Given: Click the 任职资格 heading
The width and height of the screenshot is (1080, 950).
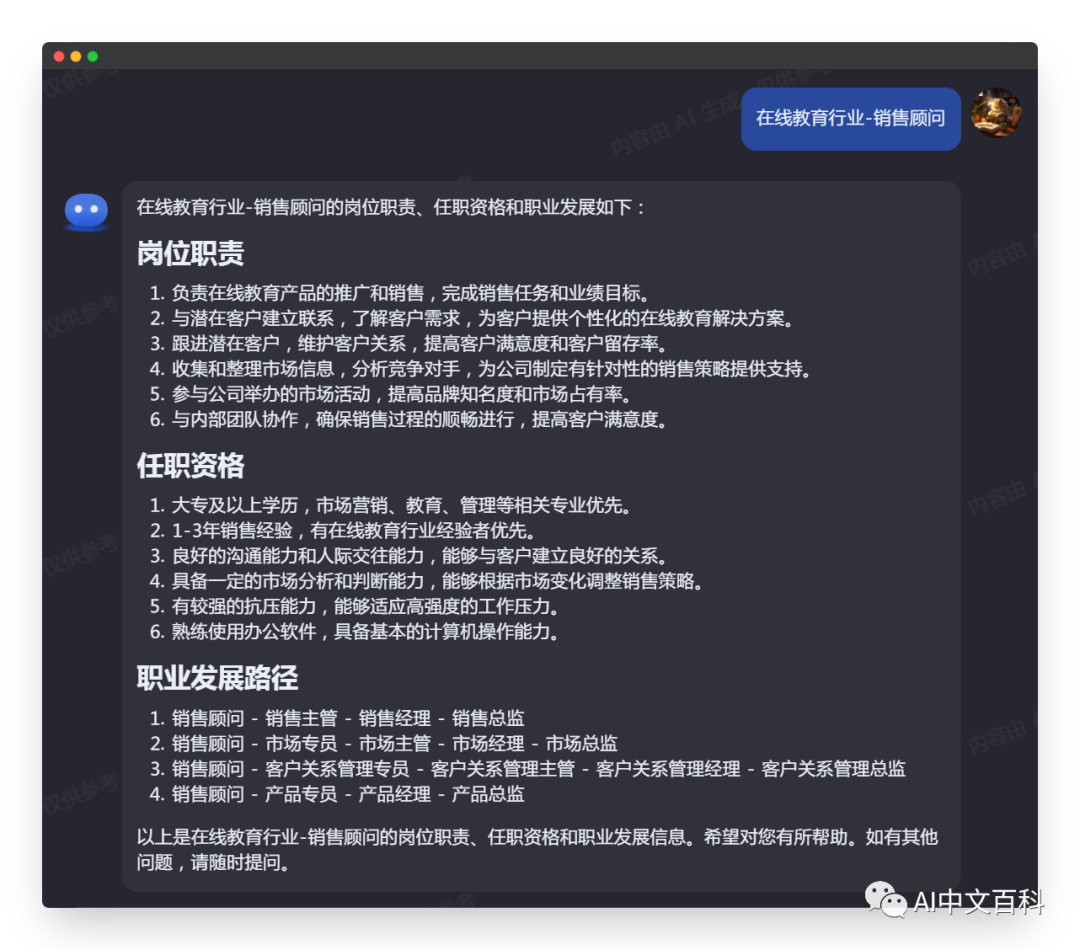Looking at the screenshot, I should pos(190,466).
